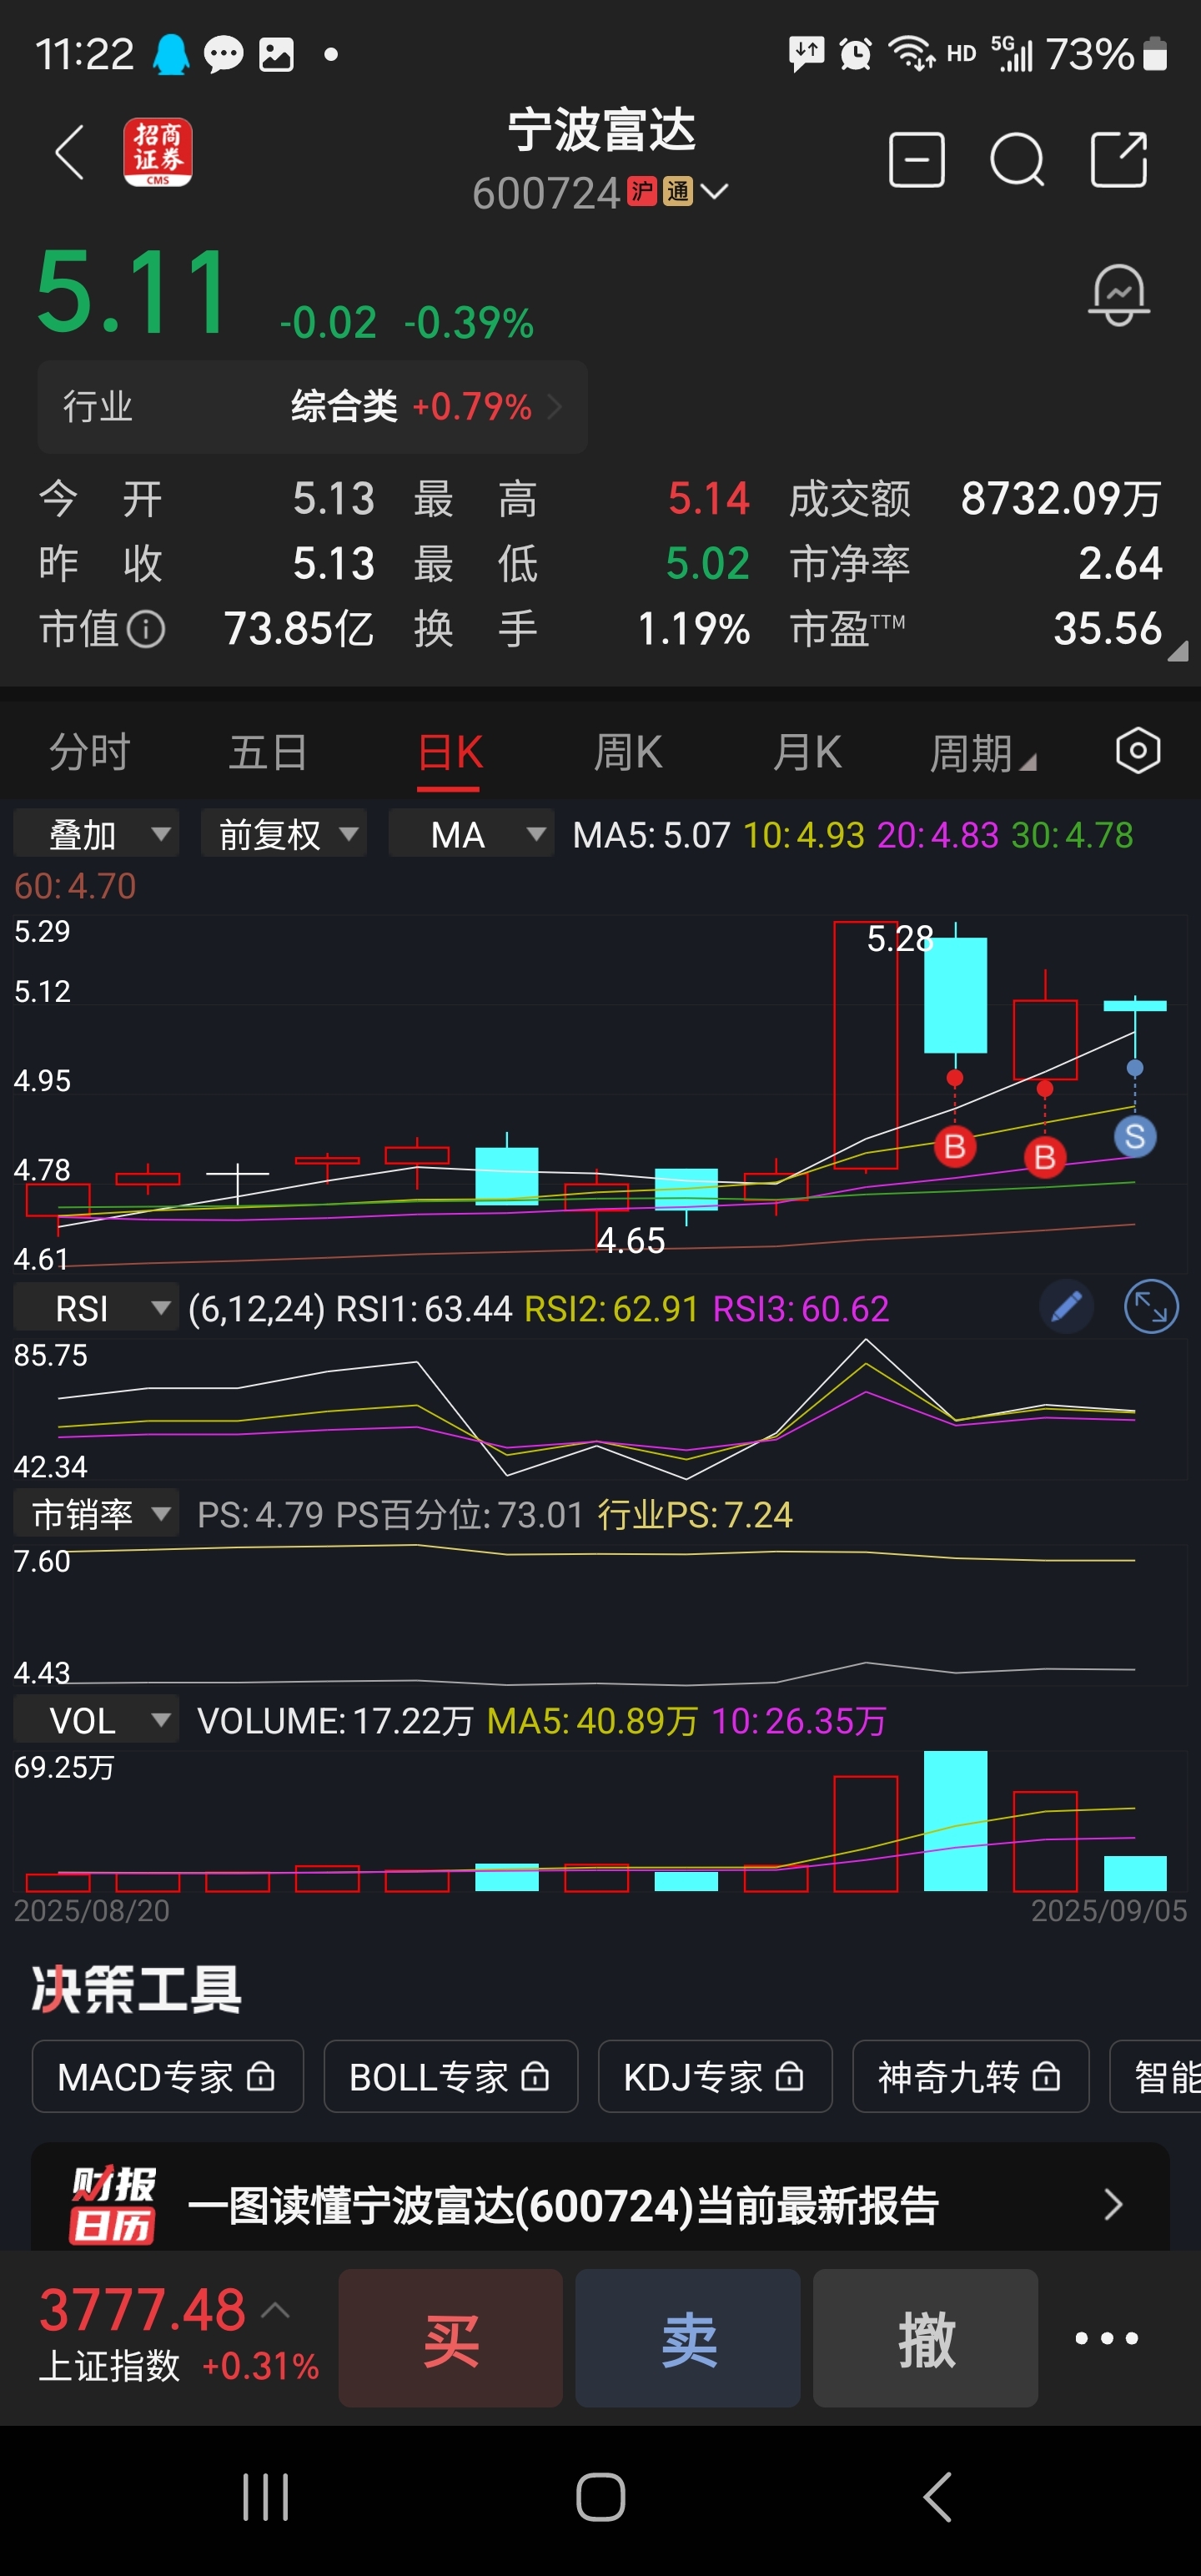Image resolution: width=1201 pixels, height=2576 pixels.
Task: Open 一图读懂宁波富达 report banner
Action: tap(600, 2204)
